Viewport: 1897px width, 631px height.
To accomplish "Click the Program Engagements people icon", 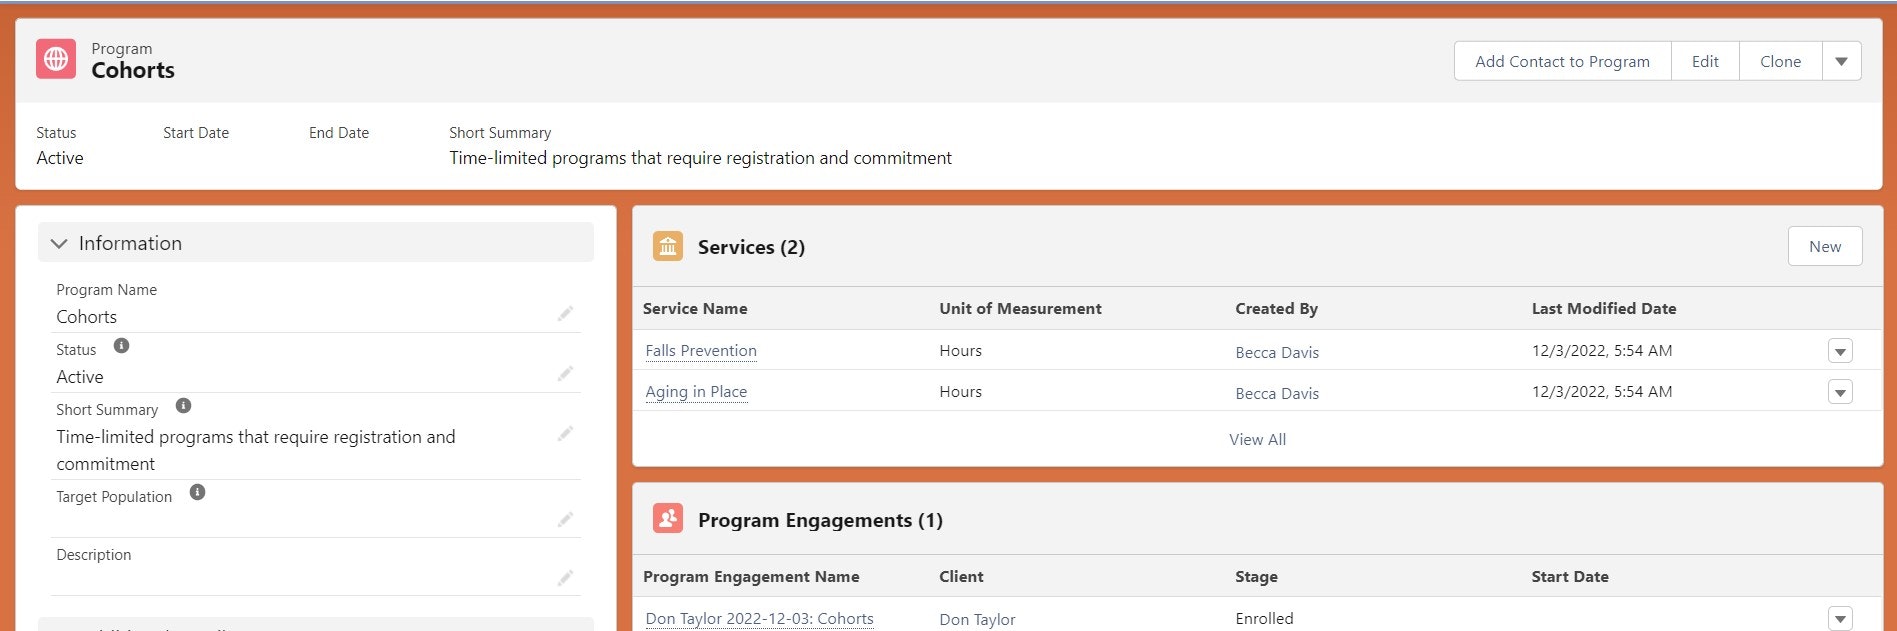I will [668, 519].
